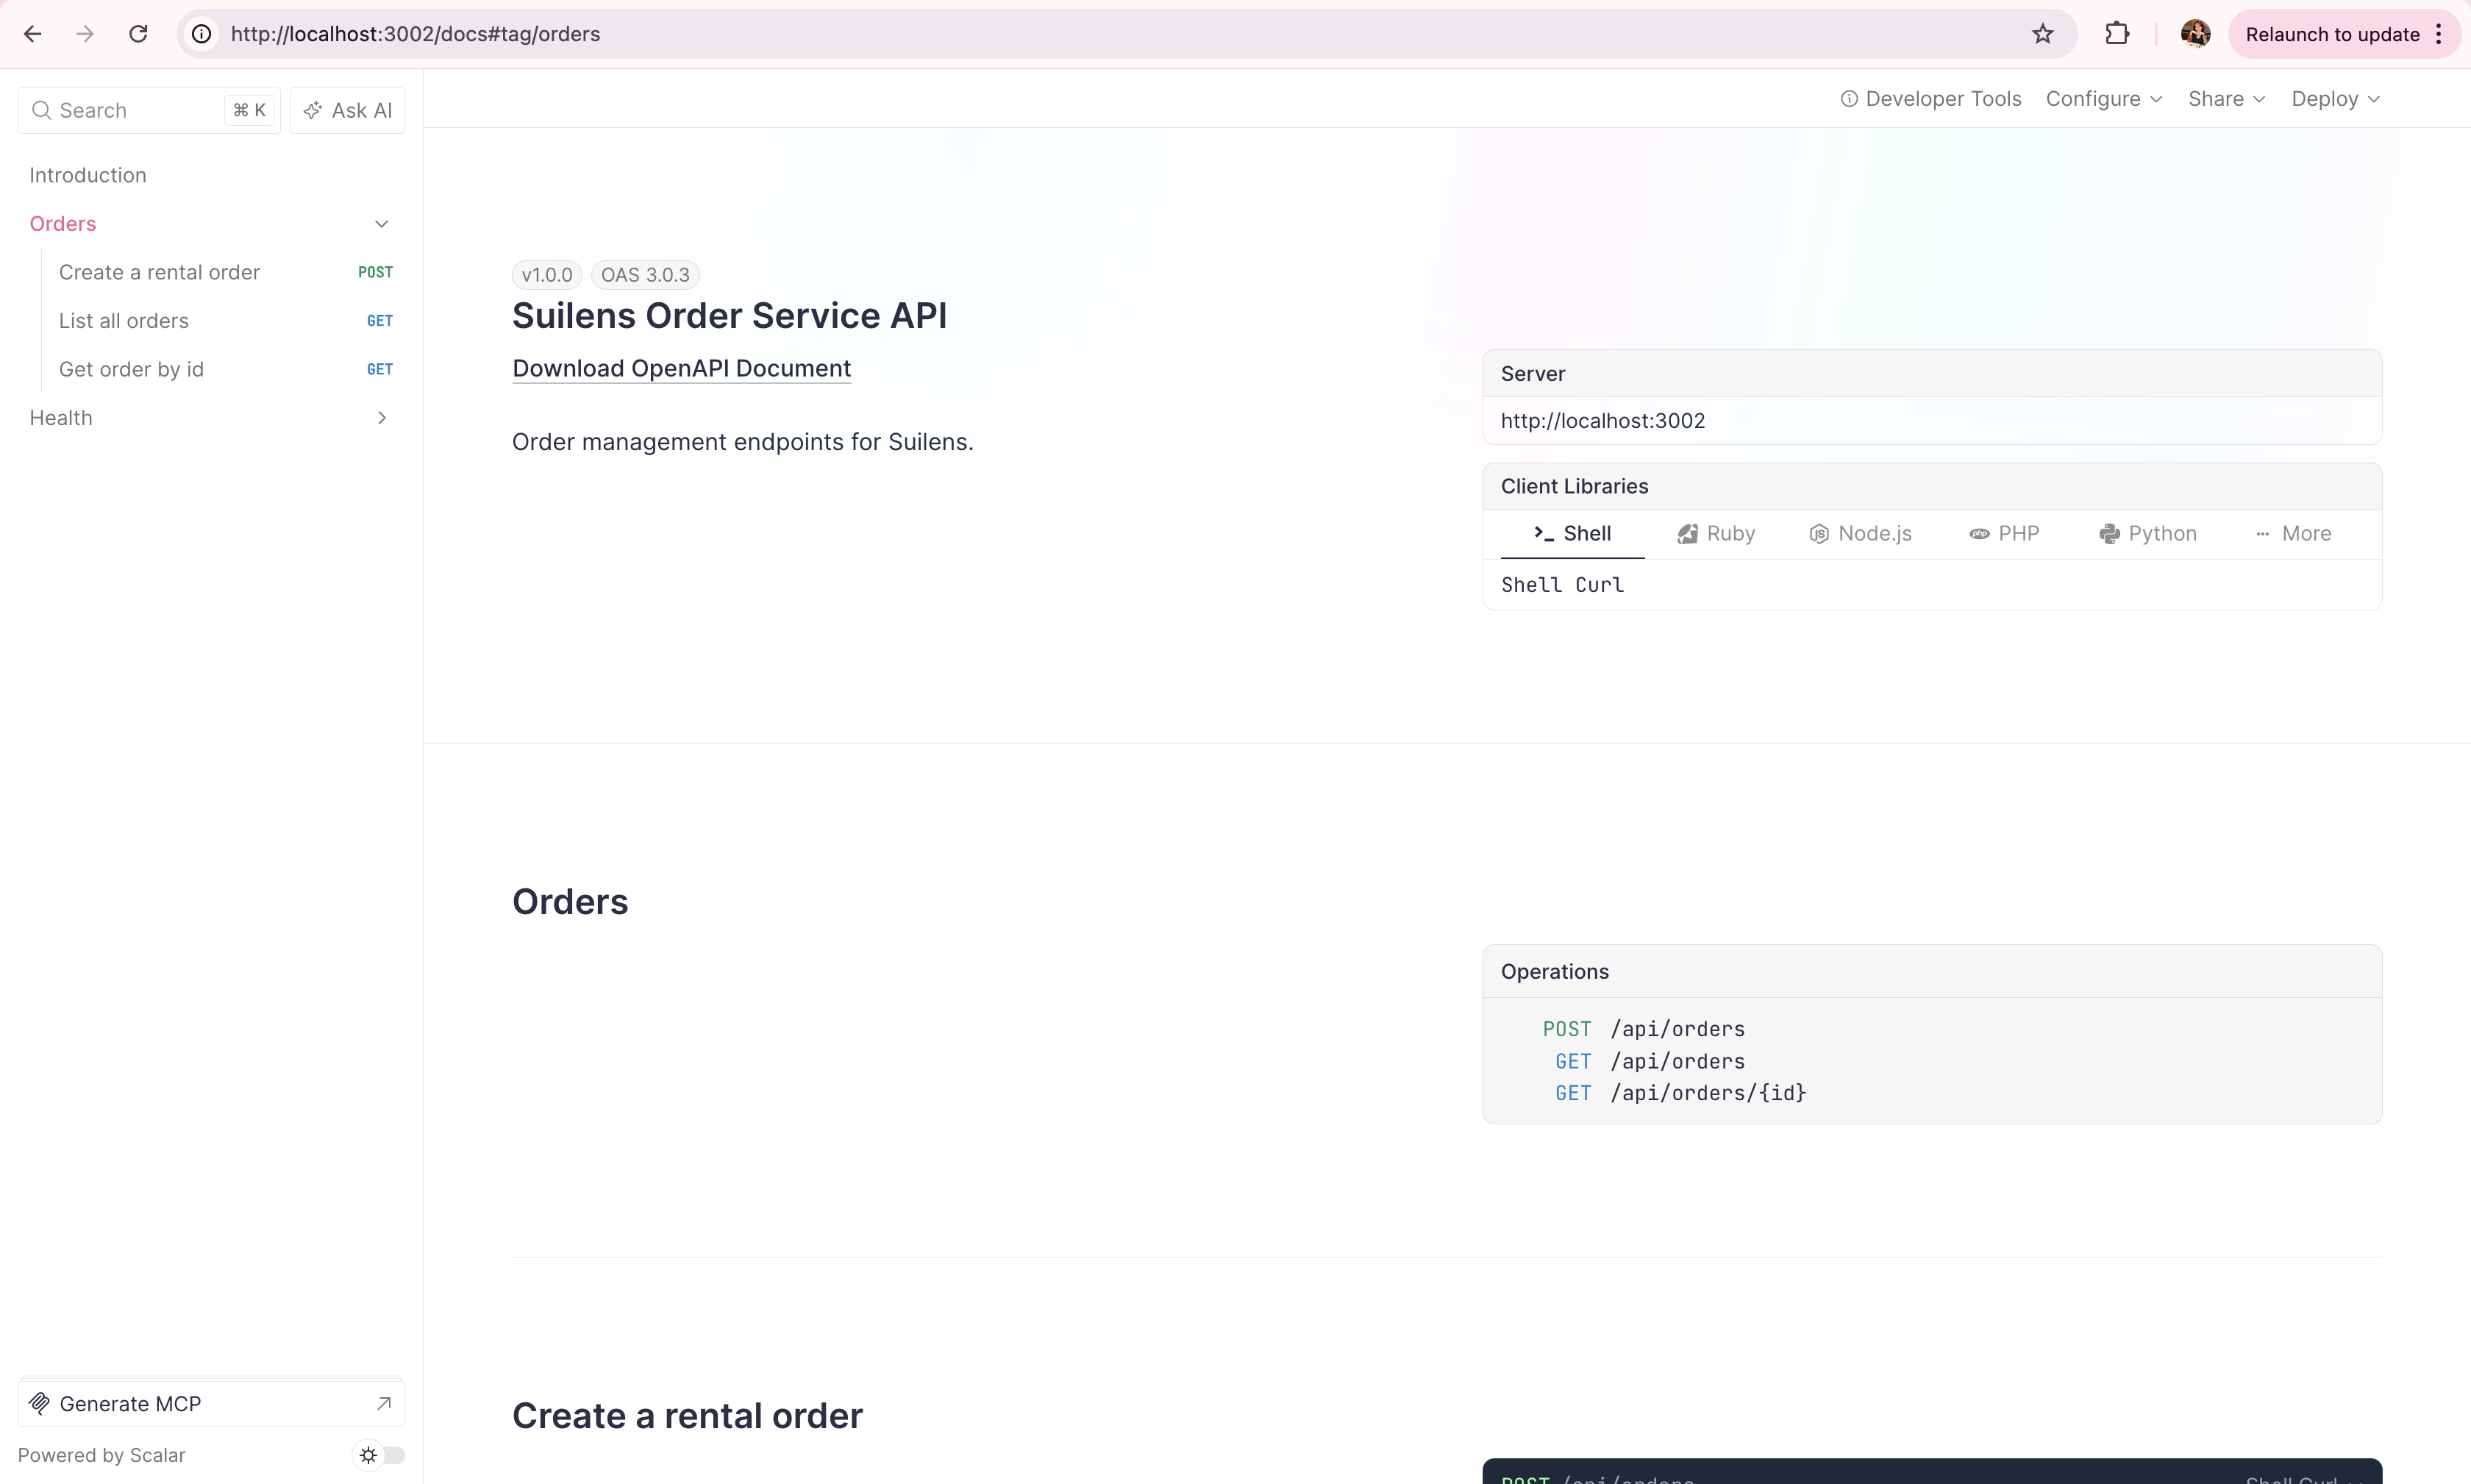2471x1484 pixels.
Task: Select Get order by id in the sidebar
Action: pyautogui.click(x=131, y=369)
